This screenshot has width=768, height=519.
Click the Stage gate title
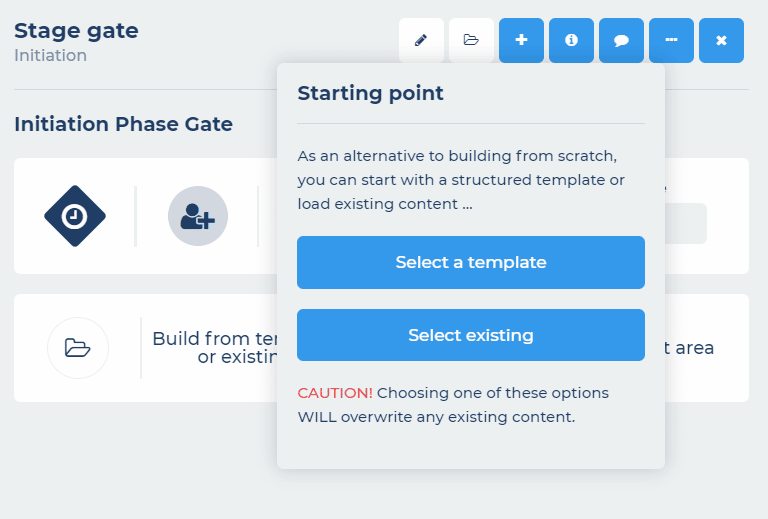pyautogui.click(x=76, y=30)
